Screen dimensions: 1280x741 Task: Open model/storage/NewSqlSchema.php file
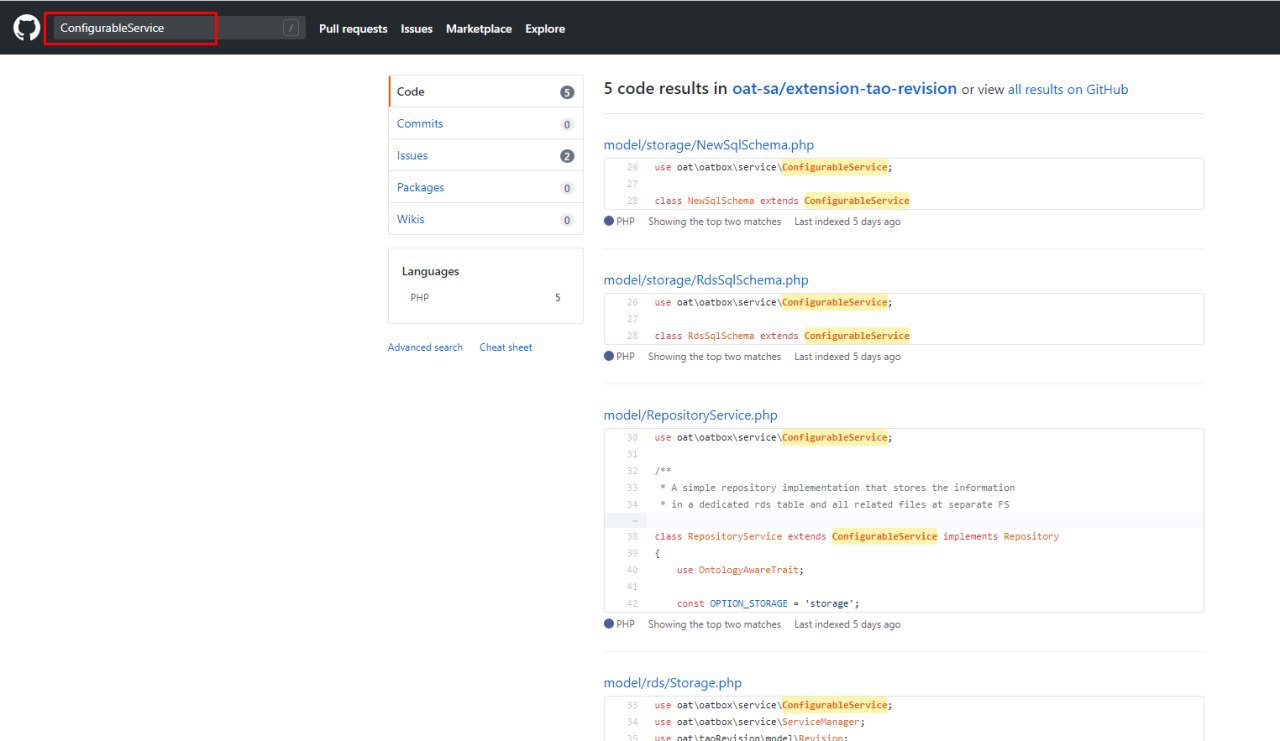click(709, 145)
